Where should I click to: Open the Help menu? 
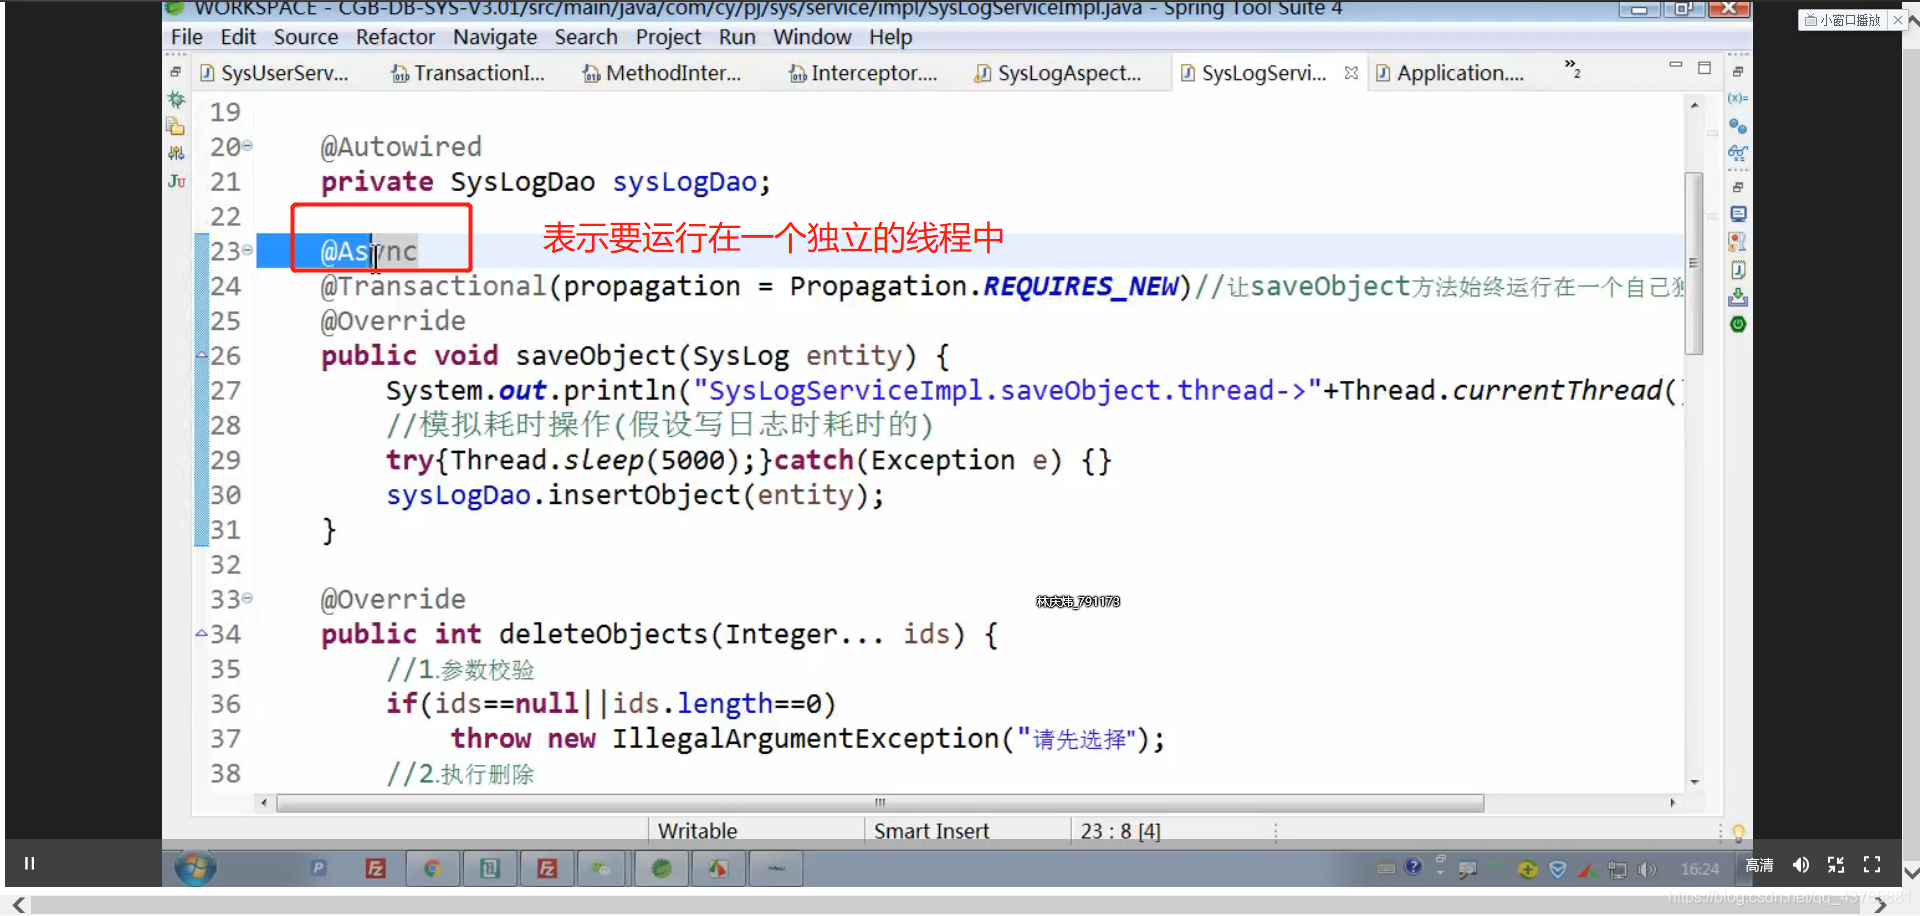click(x=890, y=37)
